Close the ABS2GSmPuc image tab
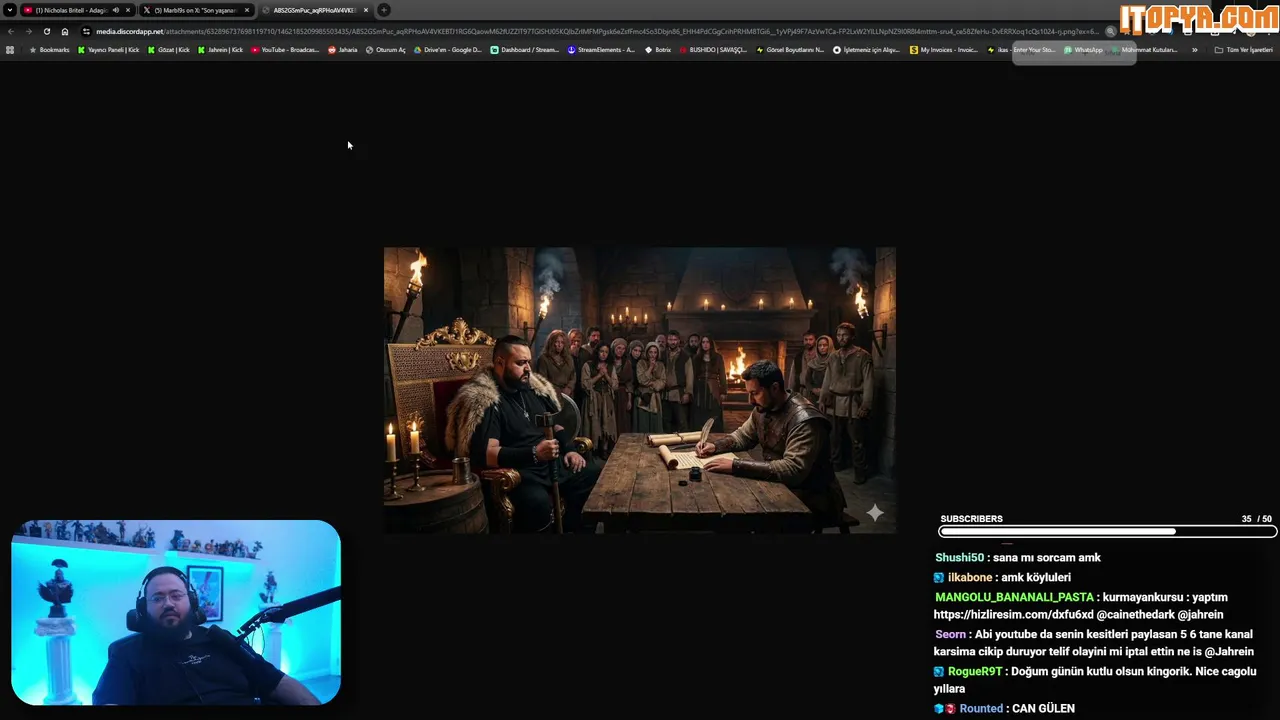The width and height of the screenshot is (1280, 720). point(366,10)
